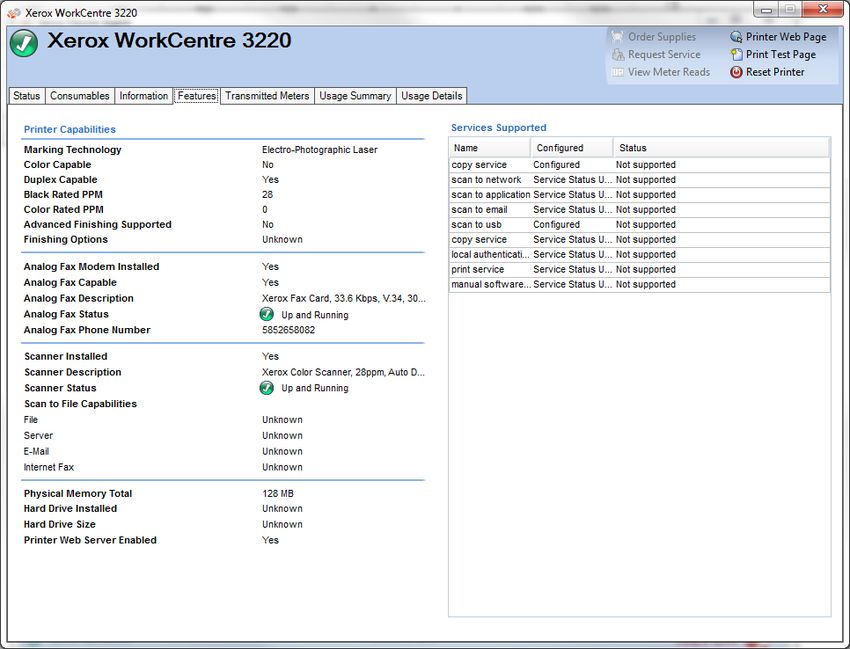
Task: Click the Status column header in services table
Action: (722, 147)
